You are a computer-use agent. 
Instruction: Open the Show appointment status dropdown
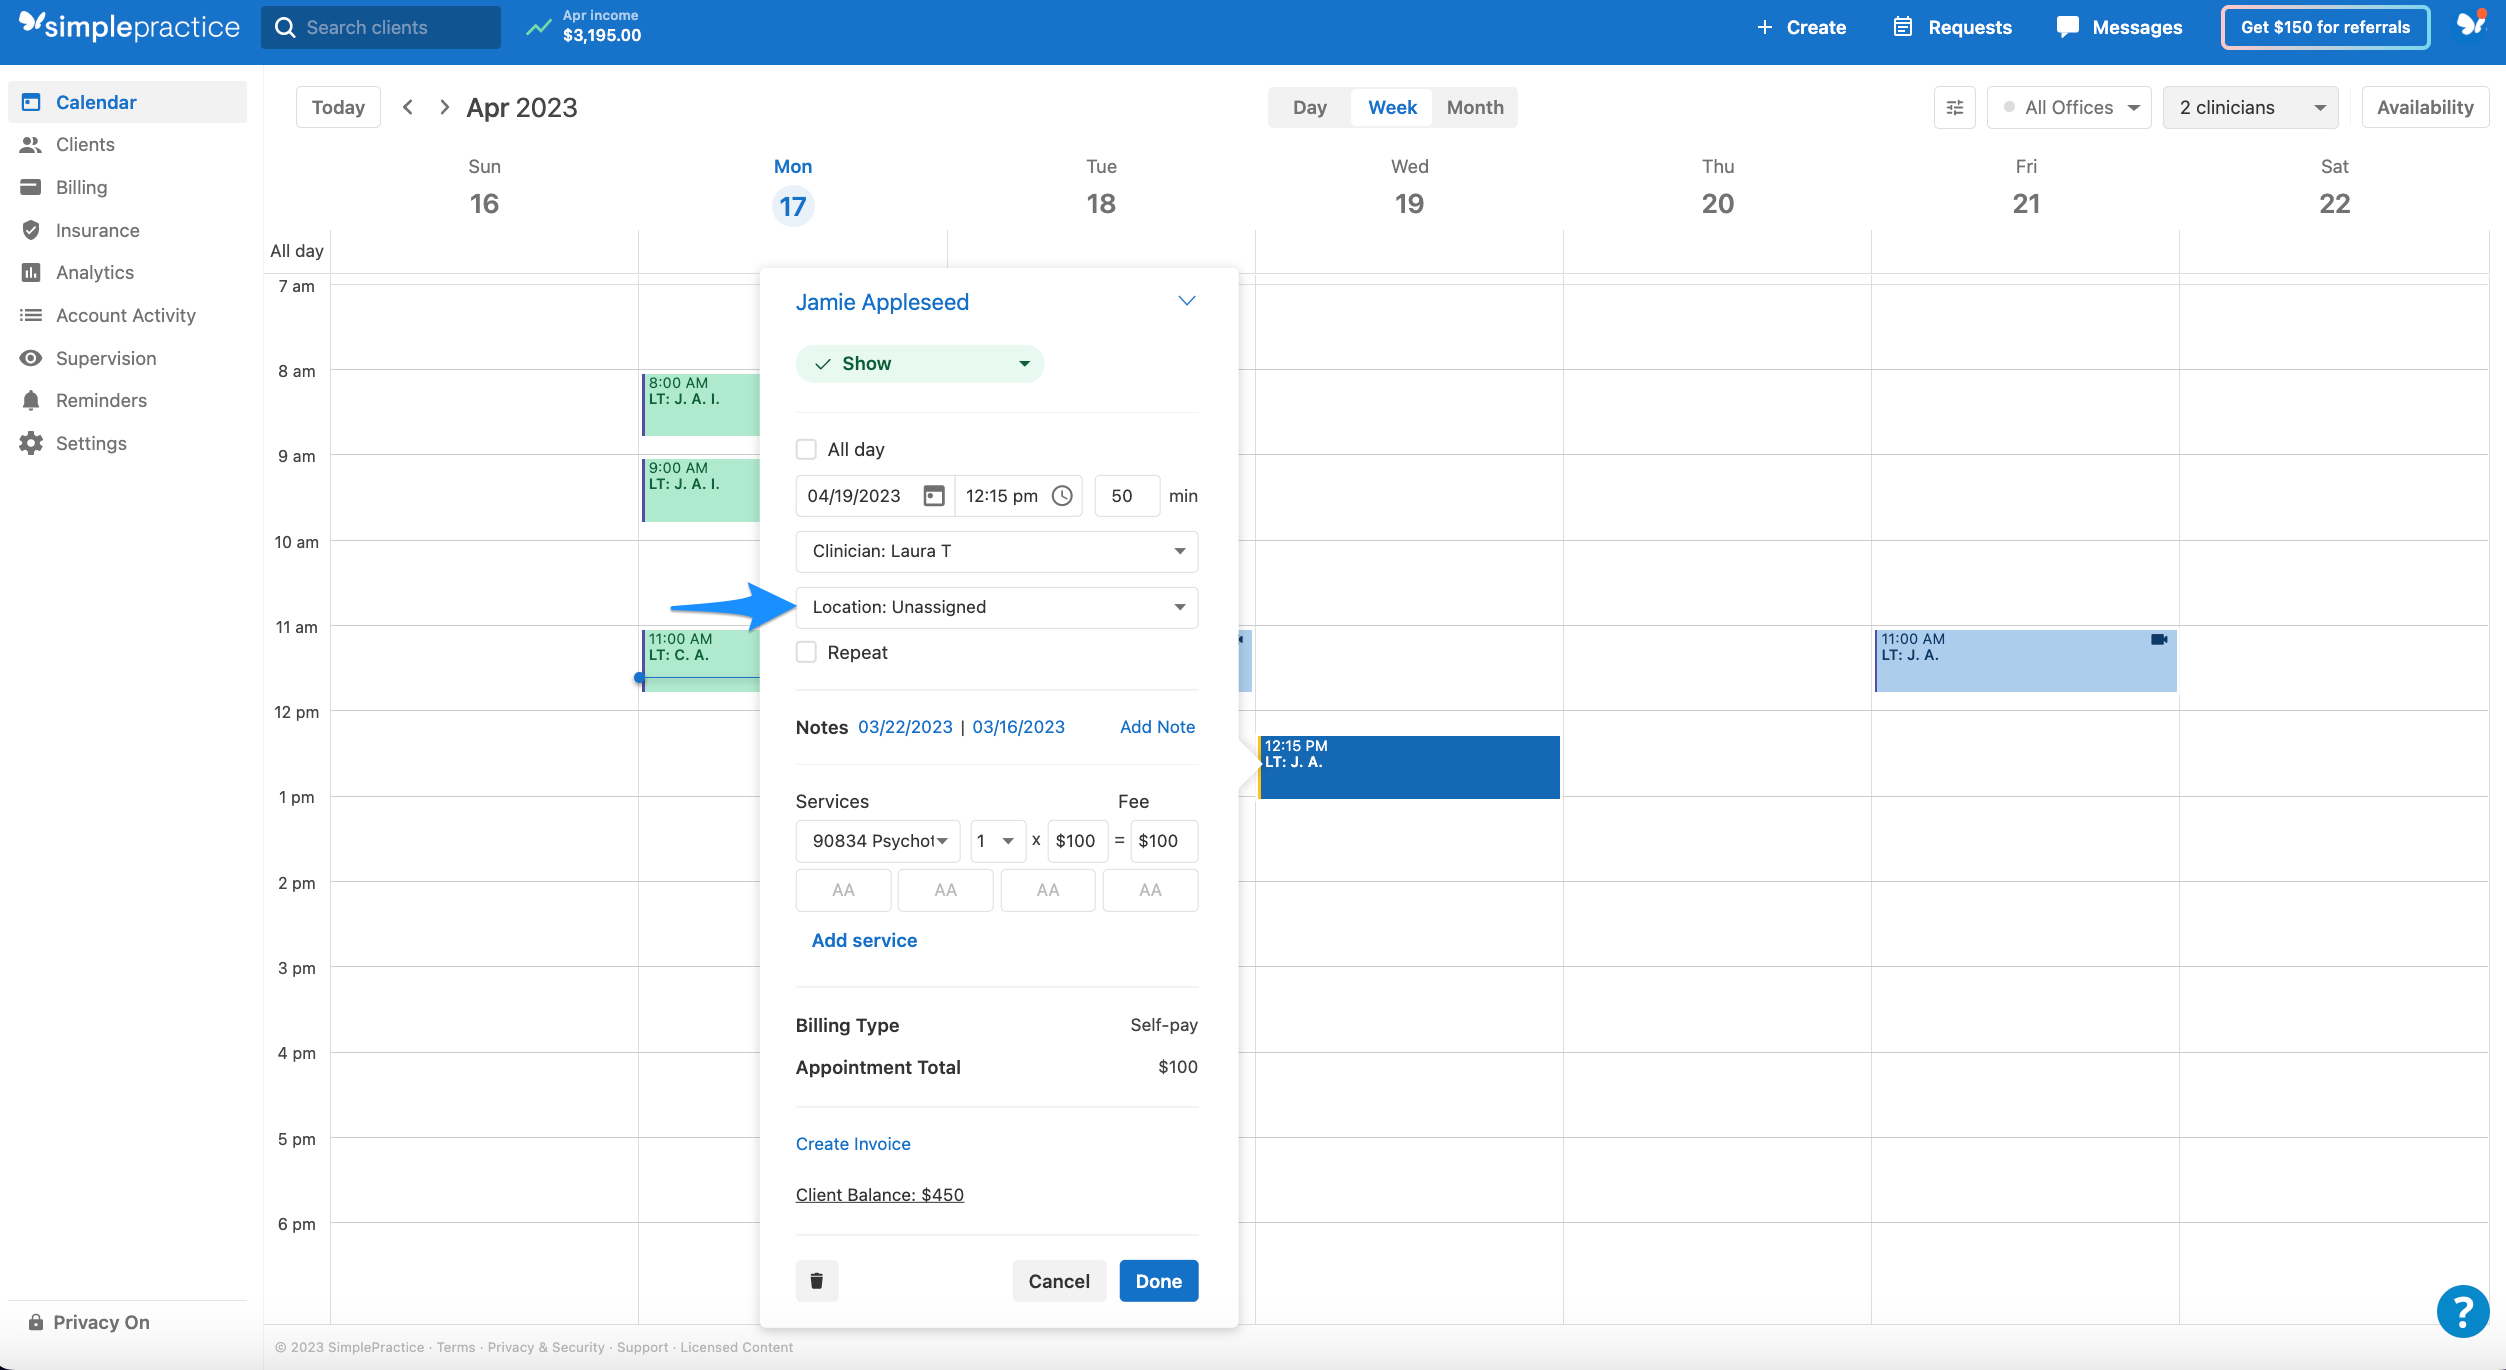(920, 363)
